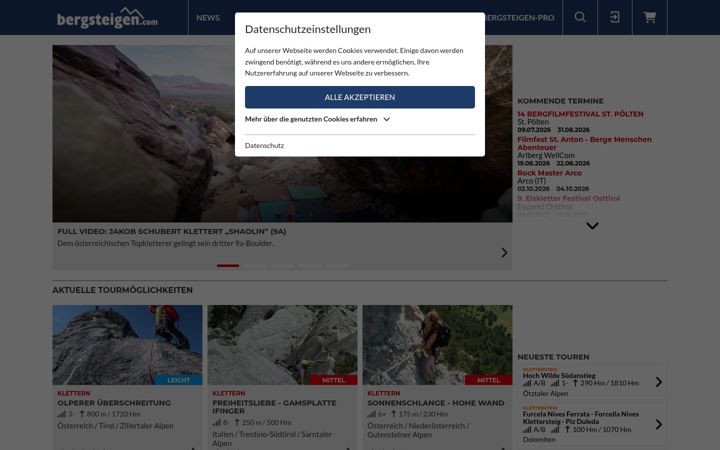This screenshot has height=450, width=720.
Task: Click the LEICHT difficulty badge
Action: click(x=179, y=380)
